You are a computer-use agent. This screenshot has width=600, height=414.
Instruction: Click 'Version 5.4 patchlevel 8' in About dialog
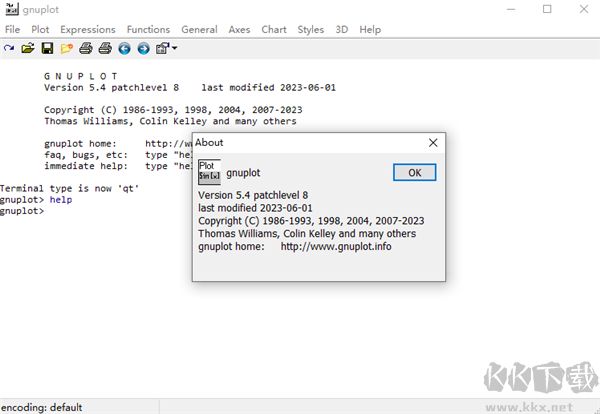[253, 195]
